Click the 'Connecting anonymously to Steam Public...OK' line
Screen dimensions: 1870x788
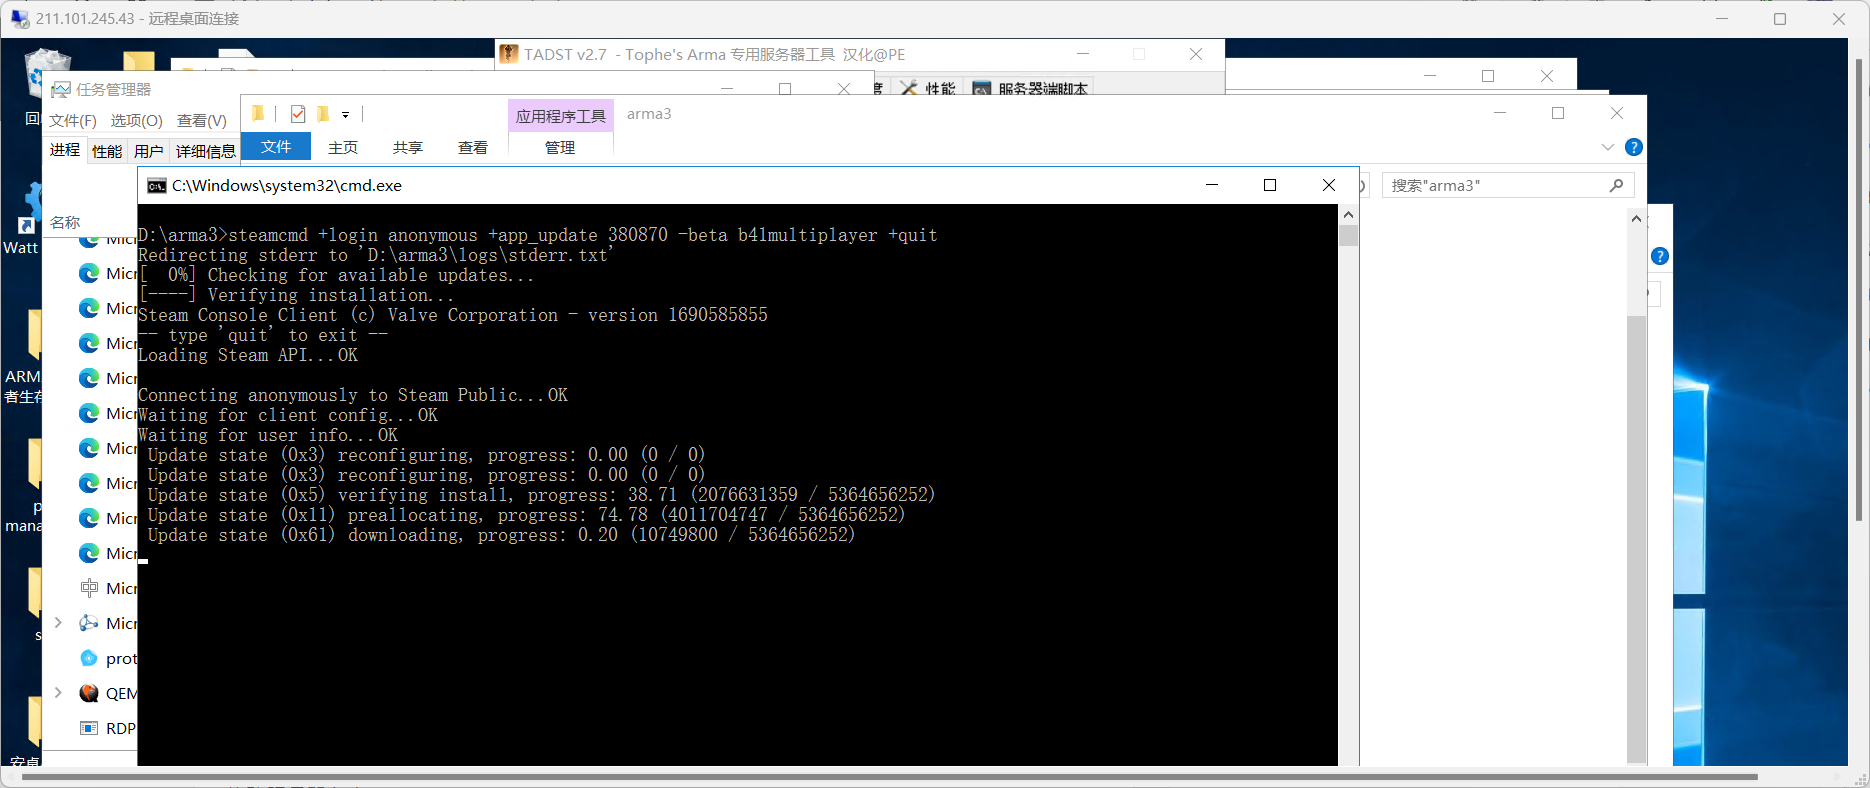click(353, 395)
